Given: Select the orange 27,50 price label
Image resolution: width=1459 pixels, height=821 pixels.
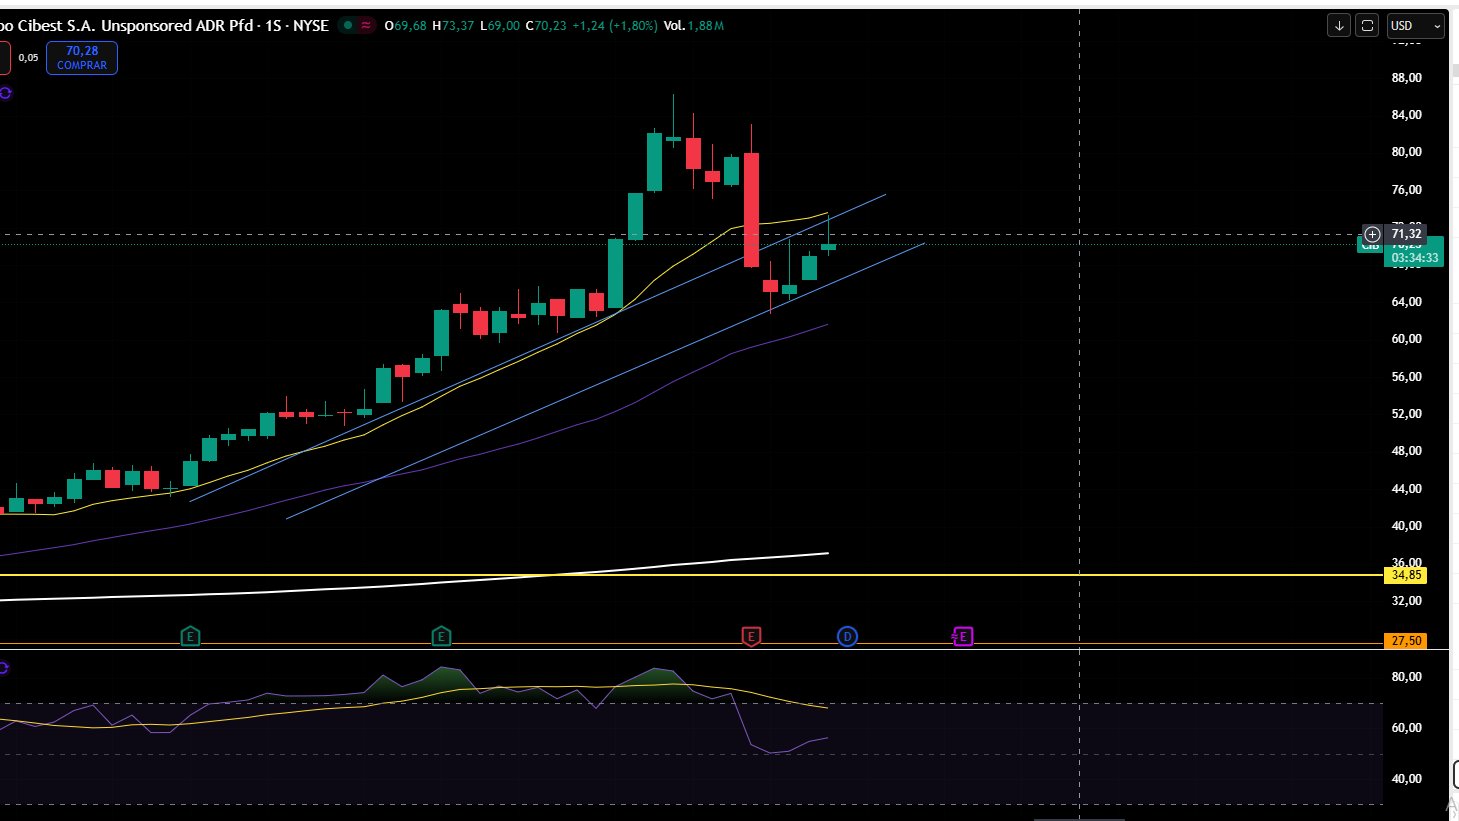Looking at the screenshot, I should [x=1406, y=641].
